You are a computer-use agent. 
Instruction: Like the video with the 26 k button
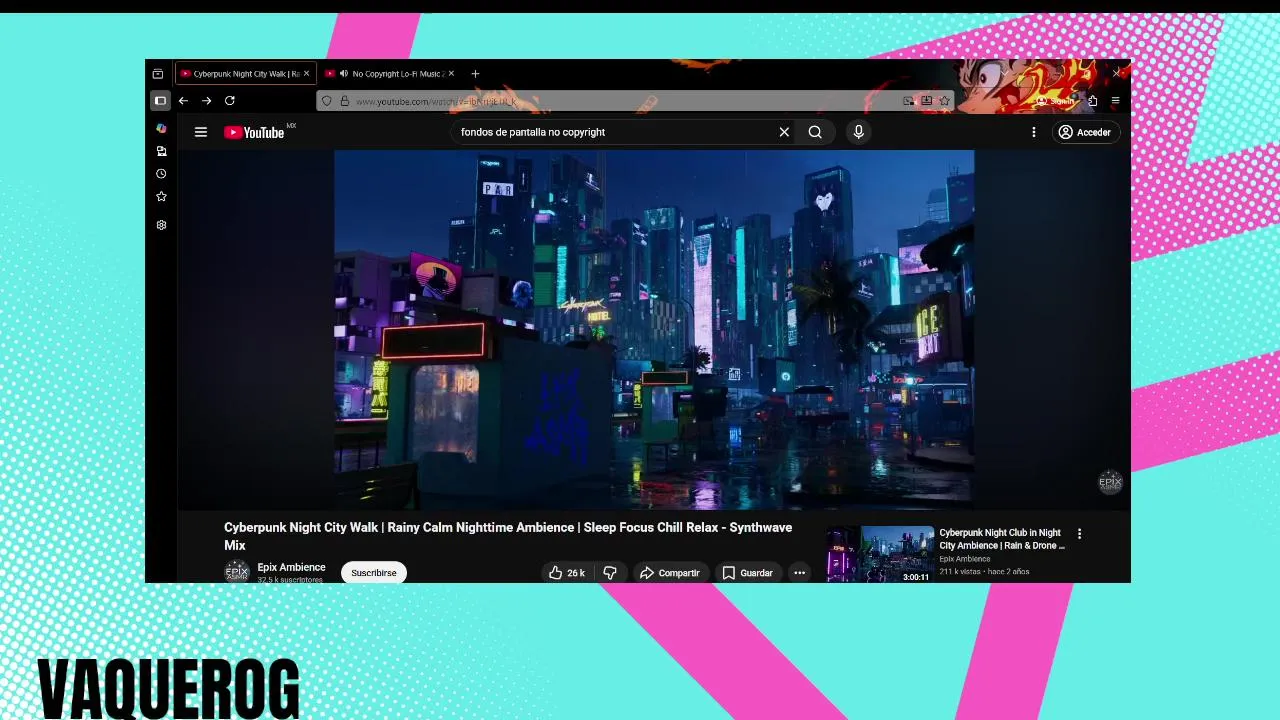point(566,573)
